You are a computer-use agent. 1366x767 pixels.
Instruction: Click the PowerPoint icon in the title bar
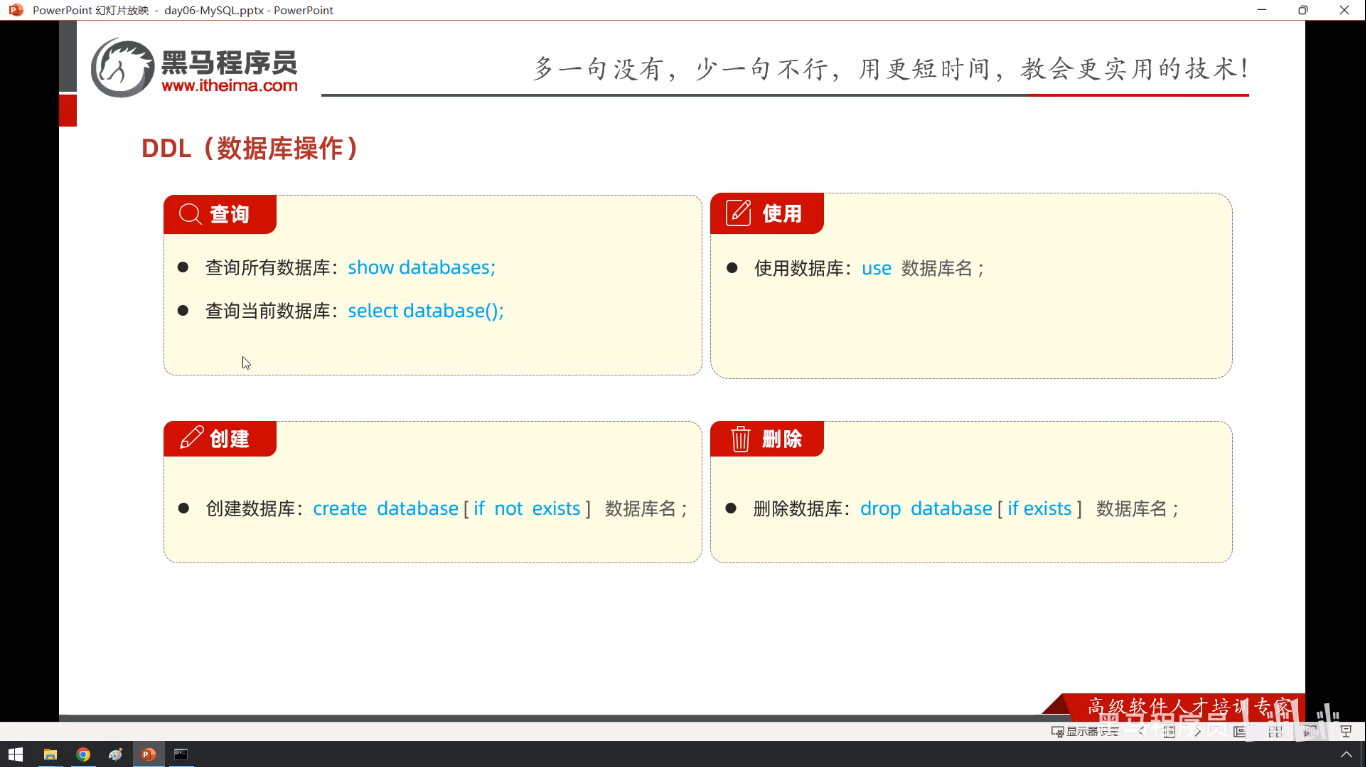click(16, 10)
